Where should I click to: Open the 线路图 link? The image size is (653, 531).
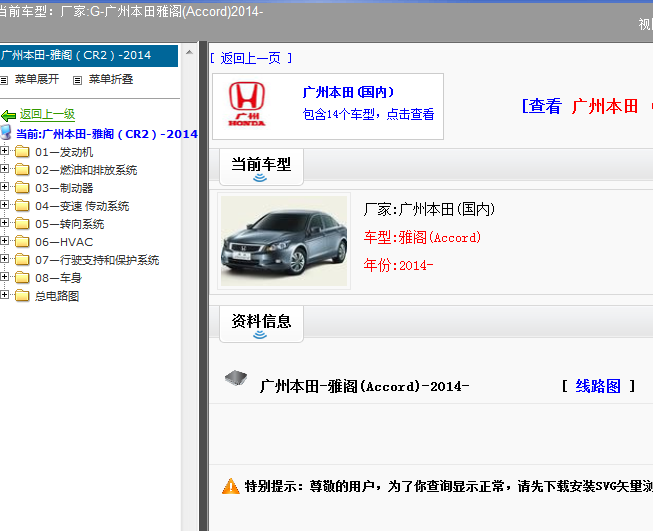[x=598, y=386]
